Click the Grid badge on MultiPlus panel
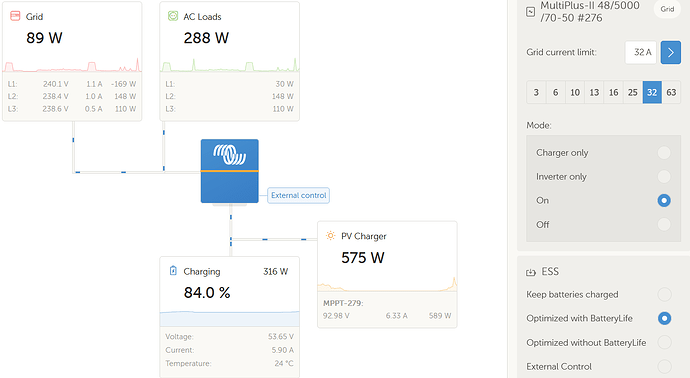This screenshot has width=690, height=378. pyautogui.click(x=667, y=9)
